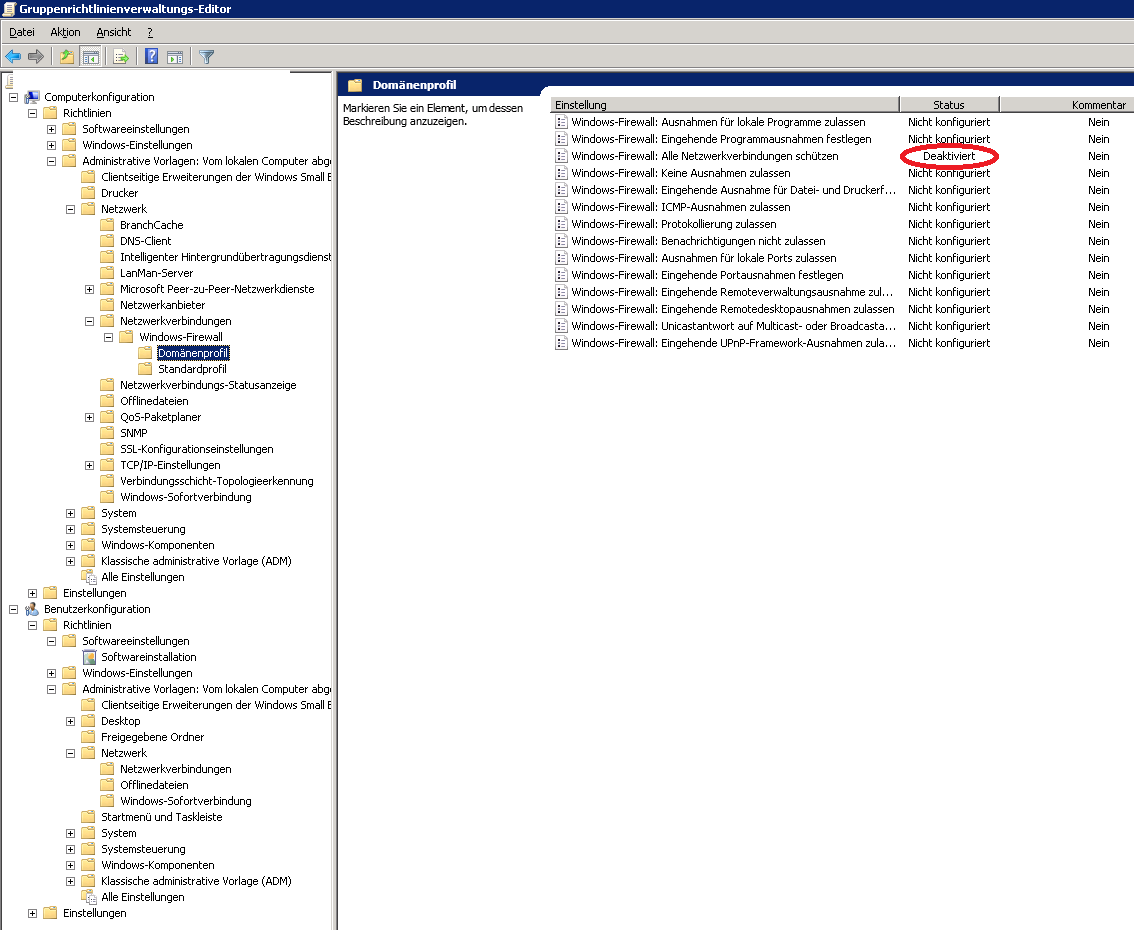Select Windows-Sofortverbindung under Benutzerkonfiguration

click(186, 801)
